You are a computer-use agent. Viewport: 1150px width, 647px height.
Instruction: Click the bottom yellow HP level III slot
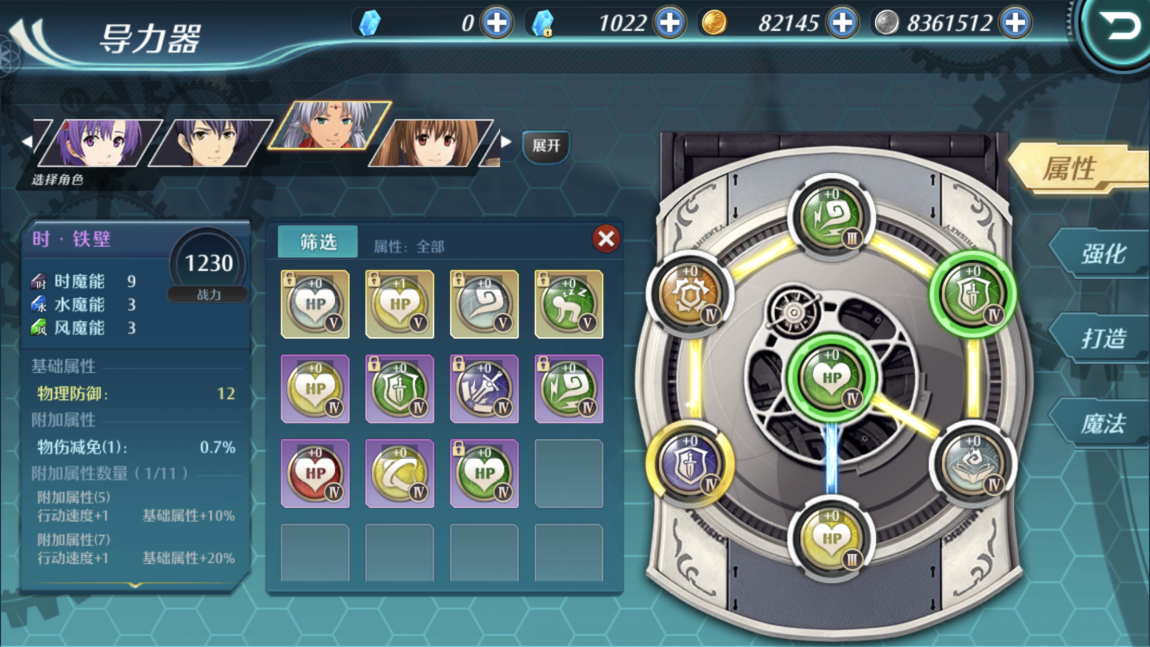831,538
